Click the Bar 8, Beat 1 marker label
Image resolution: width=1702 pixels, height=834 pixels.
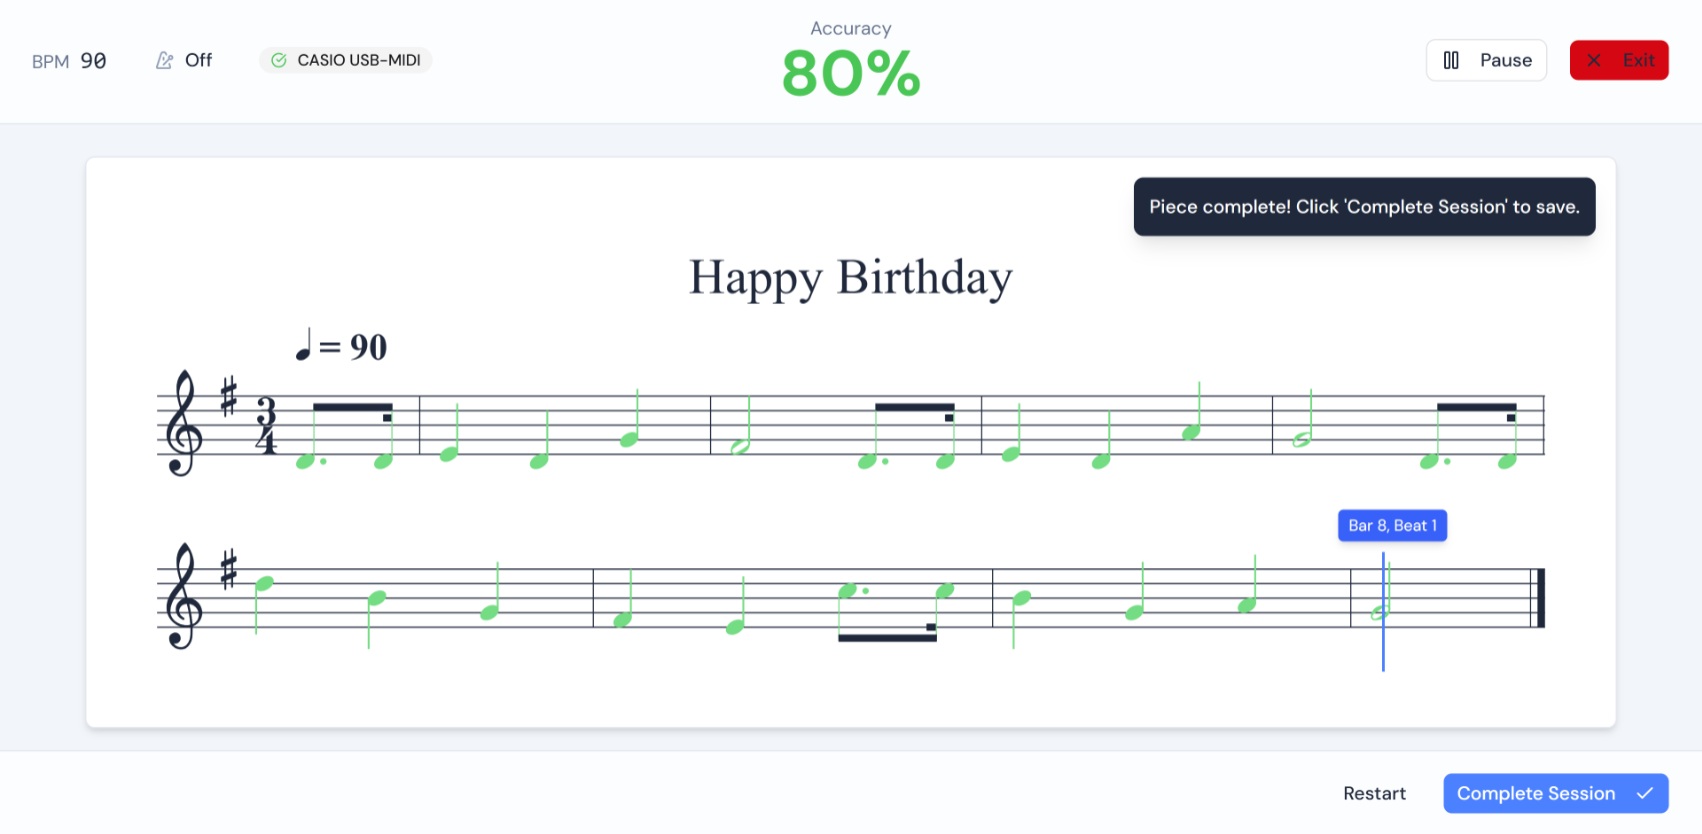tap(1392, 526)
